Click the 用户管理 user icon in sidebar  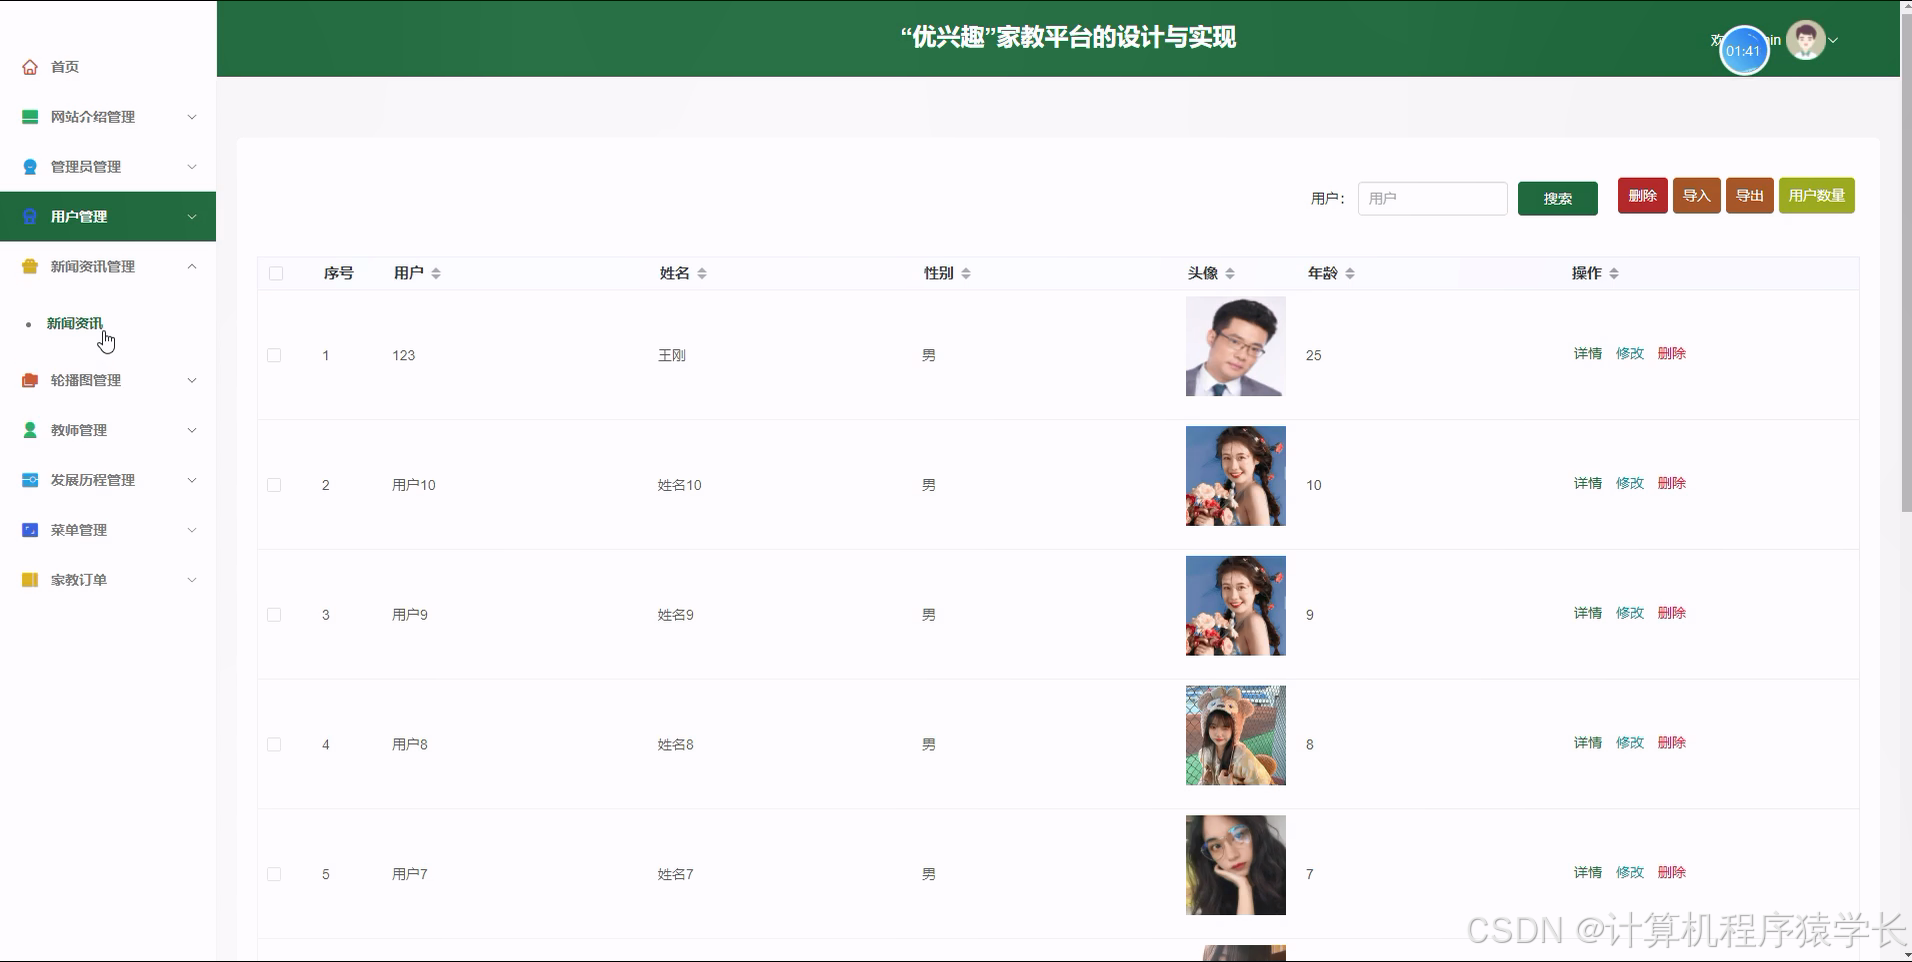29,216
